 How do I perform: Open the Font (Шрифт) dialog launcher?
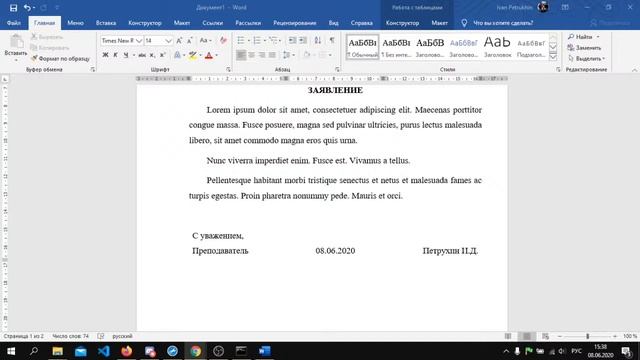228,70
